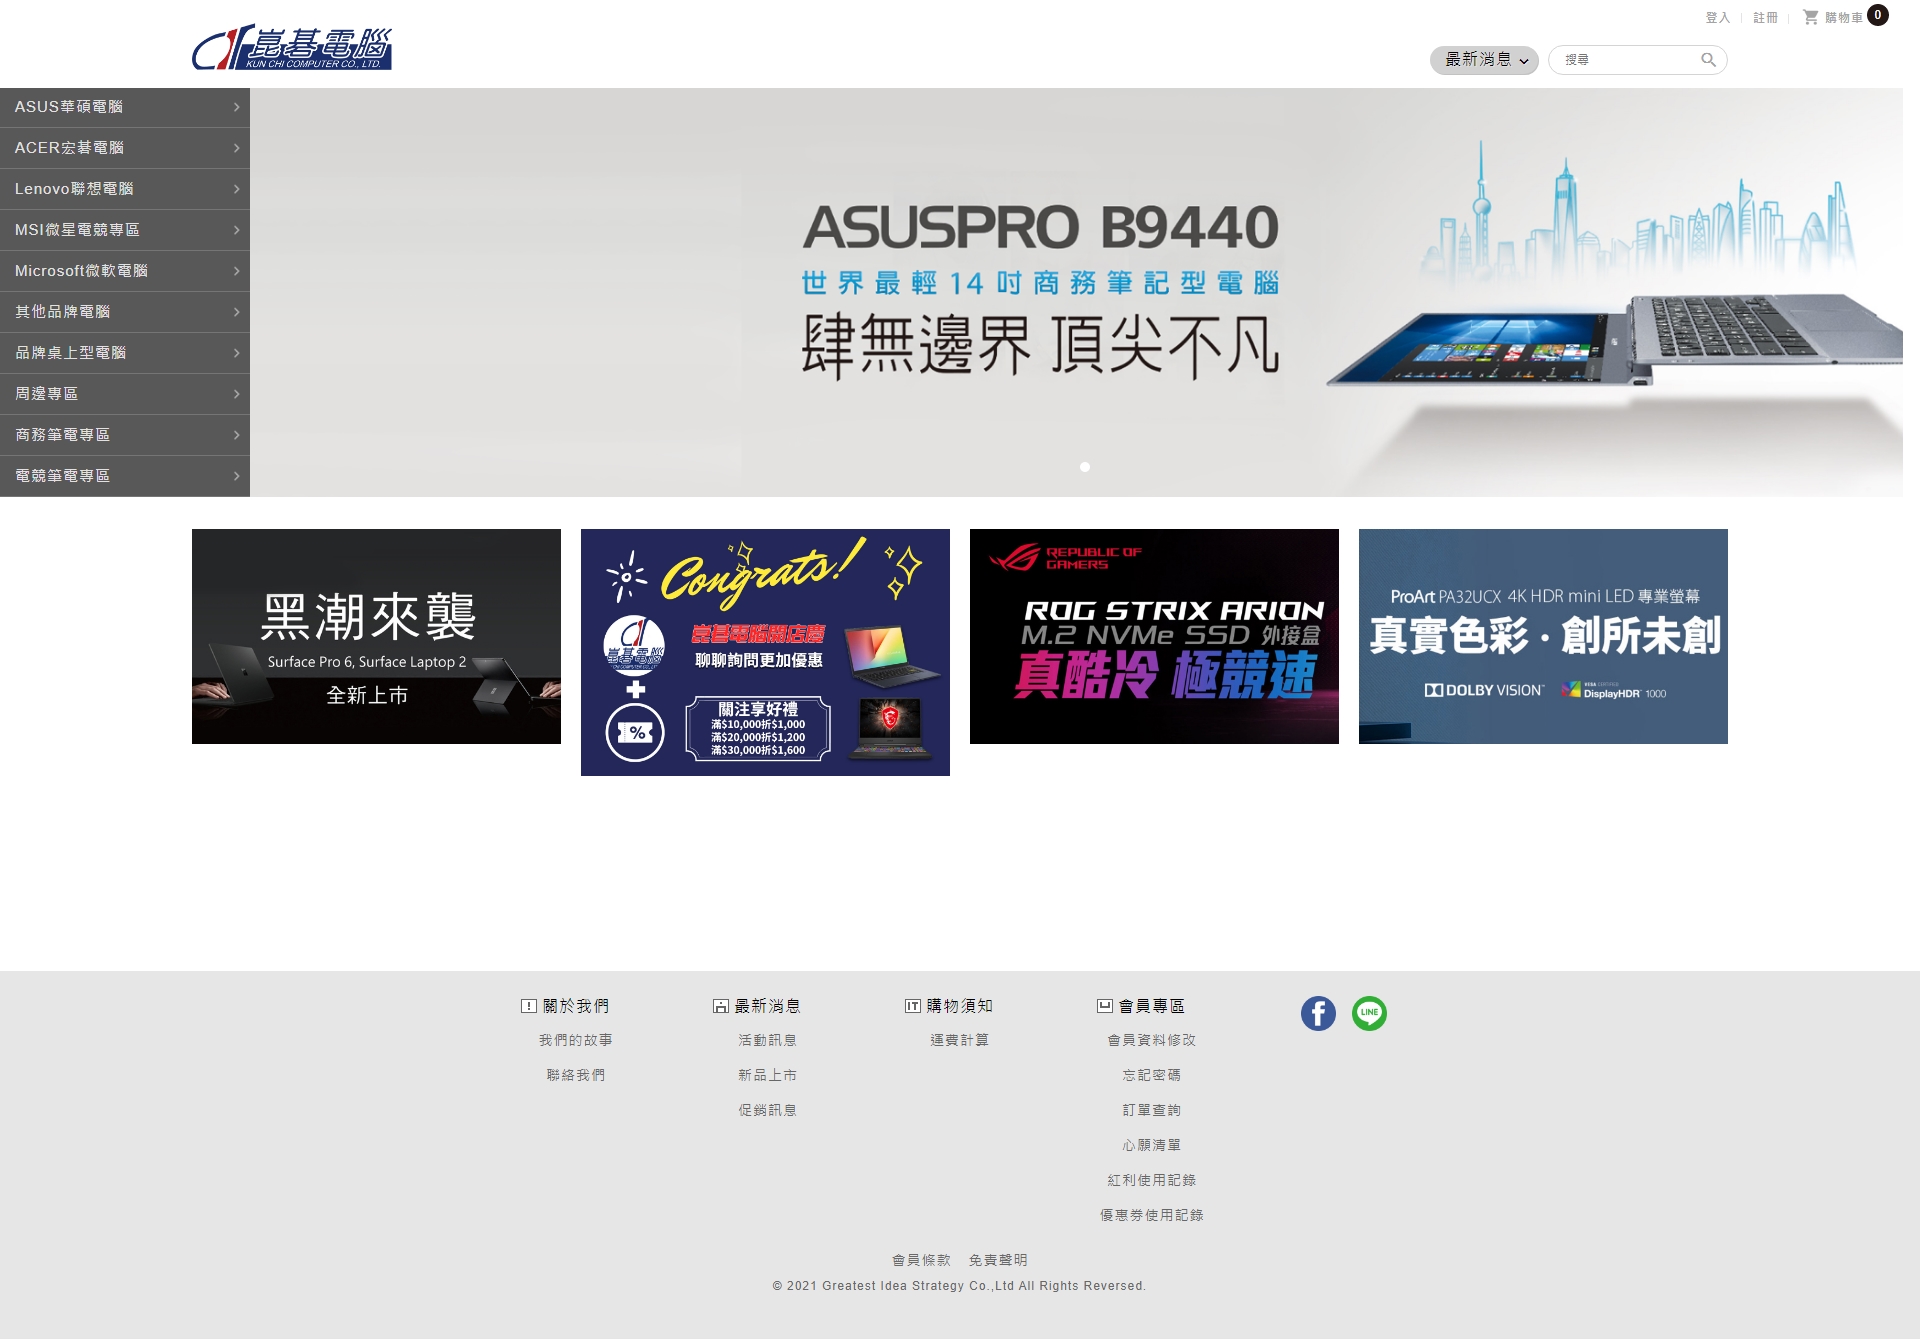The image size is (1920, 1339).
Task: Expand the MSI微星電競專區 category arrow
Action: tap(237, 230)
